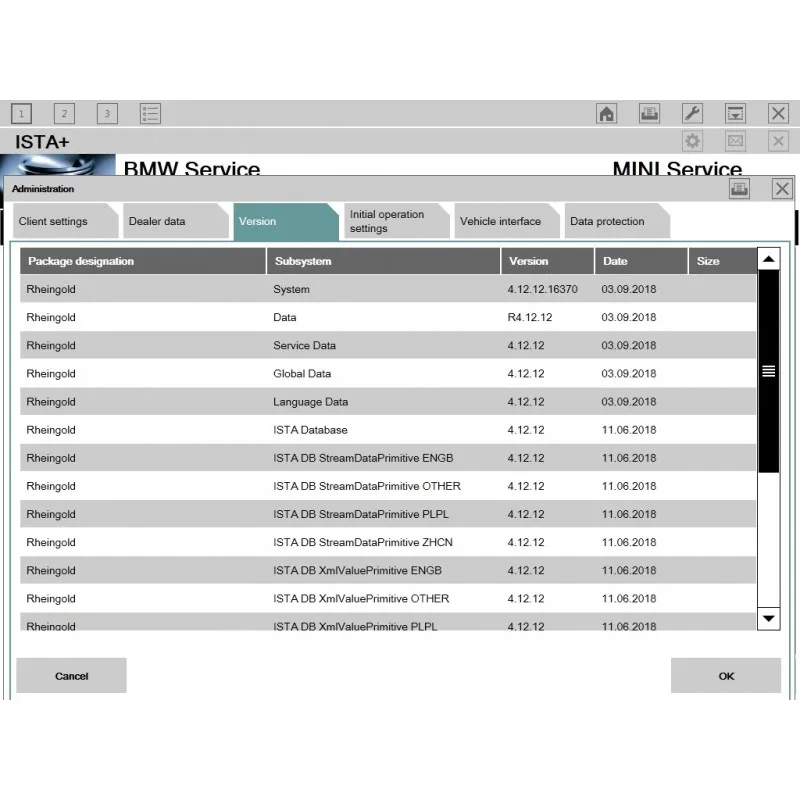
Task: Open the wrench administration icon
Action: 692,113
